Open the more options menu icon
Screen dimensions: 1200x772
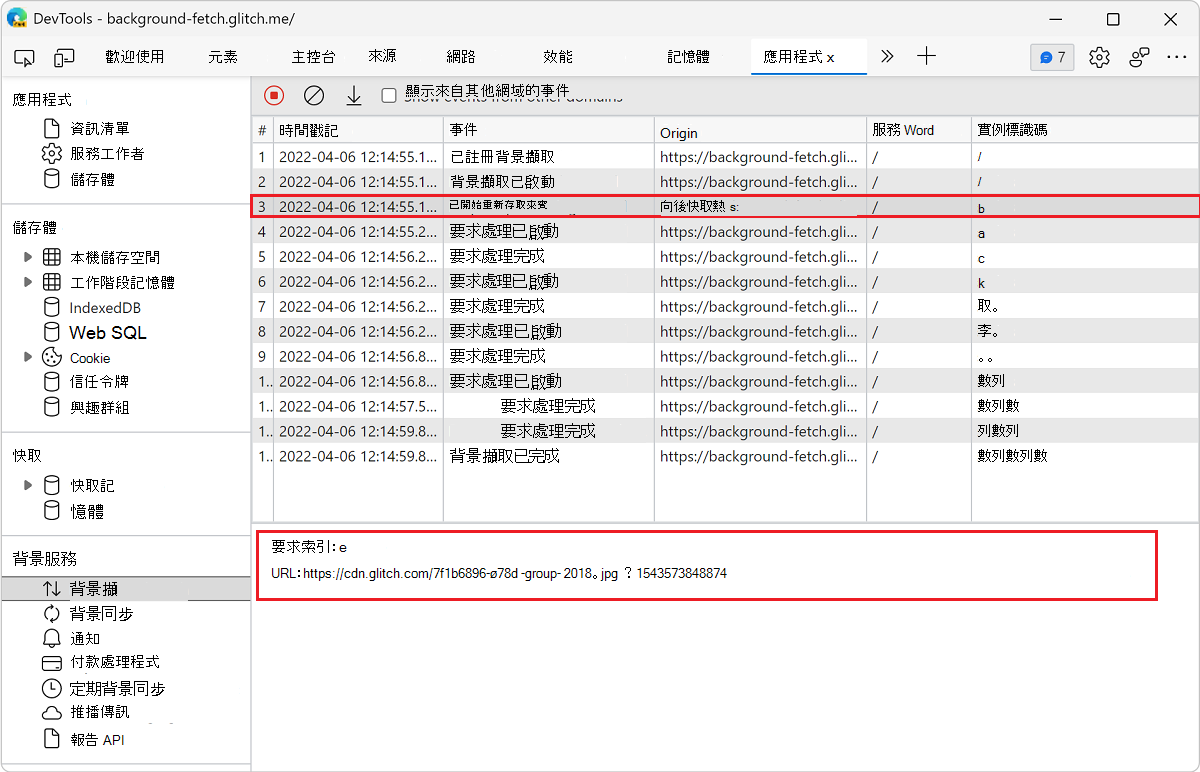click(x=1179, y=57)
